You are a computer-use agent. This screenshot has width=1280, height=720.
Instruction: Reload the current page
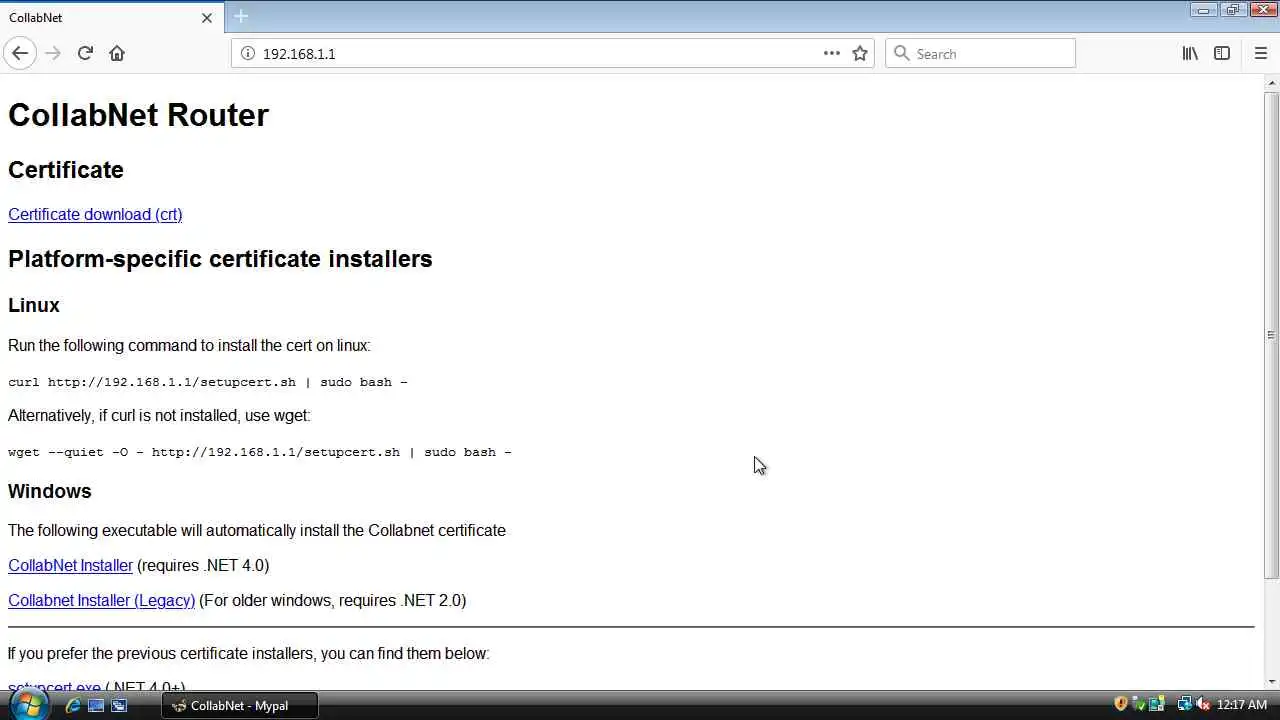click(x=85, y=53)
